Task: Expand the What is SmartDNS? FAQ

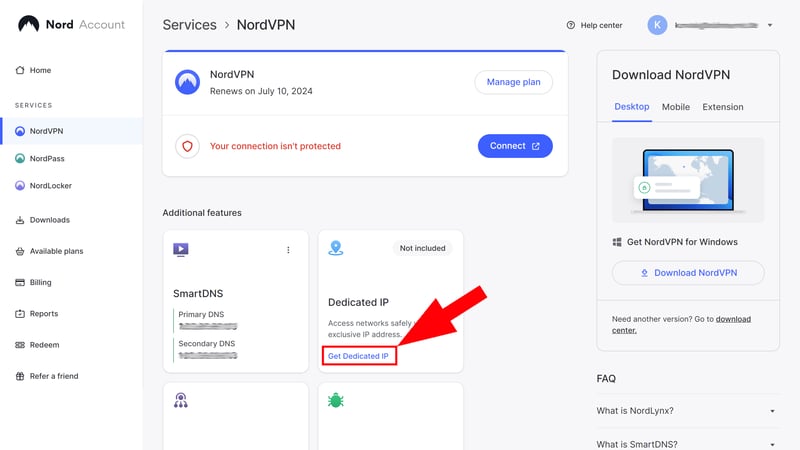Action: (688, 444)
